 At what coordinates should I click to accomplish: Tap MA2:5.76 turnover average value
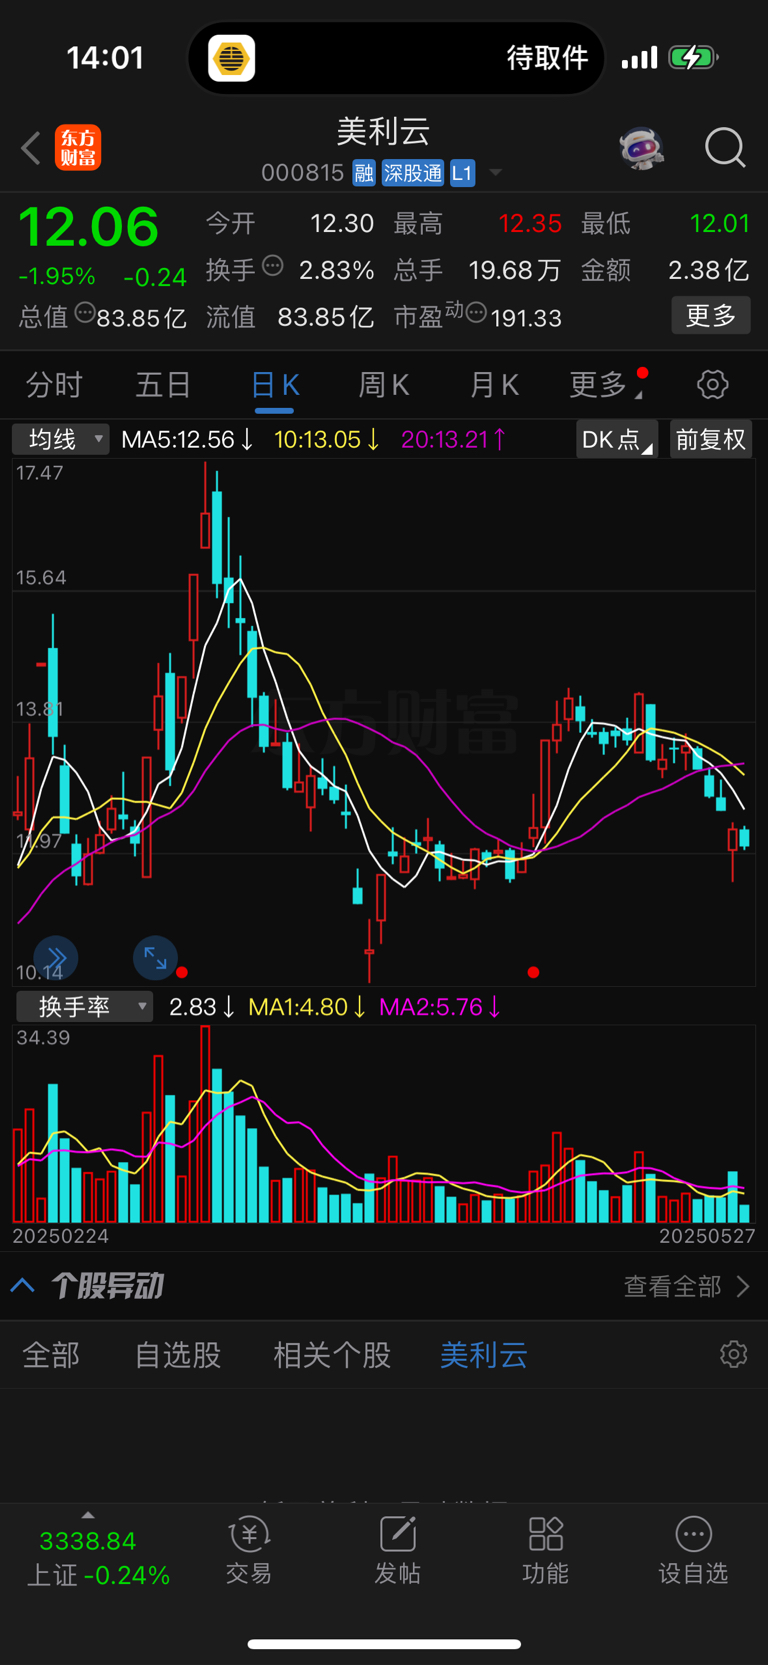[440, 1006]
